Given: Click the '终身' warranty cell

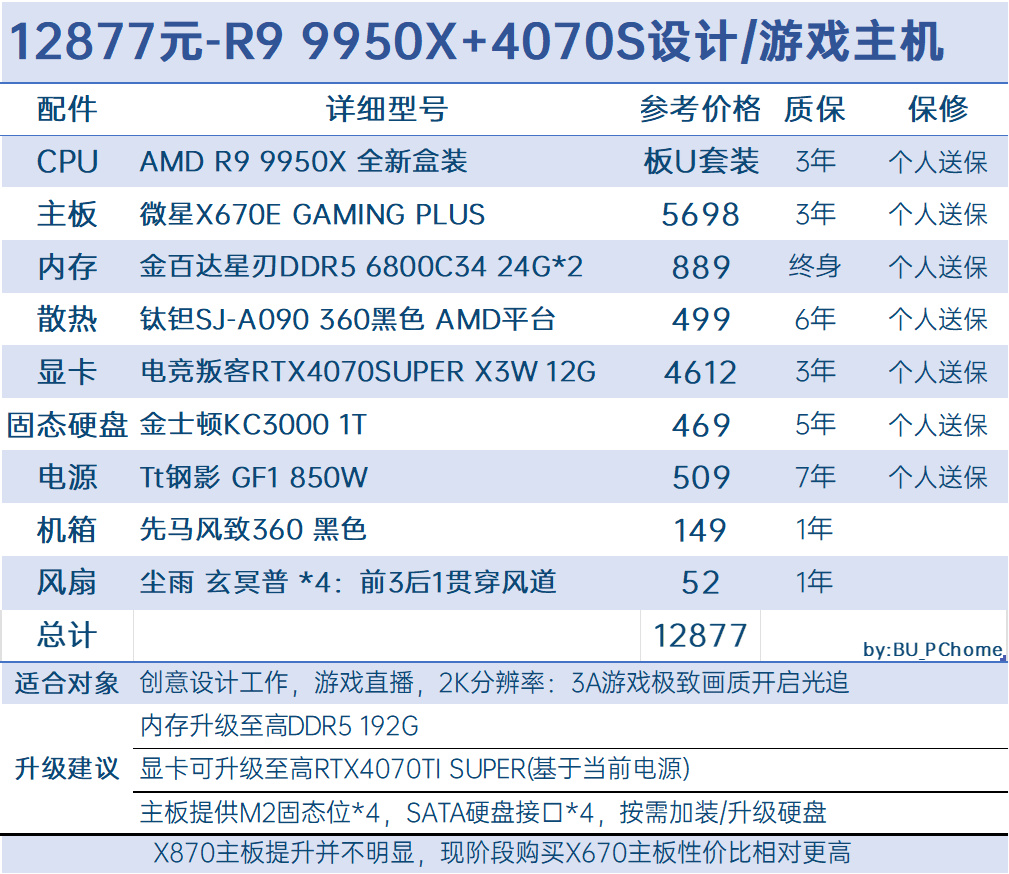Looking at the screenshot, I should [815, 266].
